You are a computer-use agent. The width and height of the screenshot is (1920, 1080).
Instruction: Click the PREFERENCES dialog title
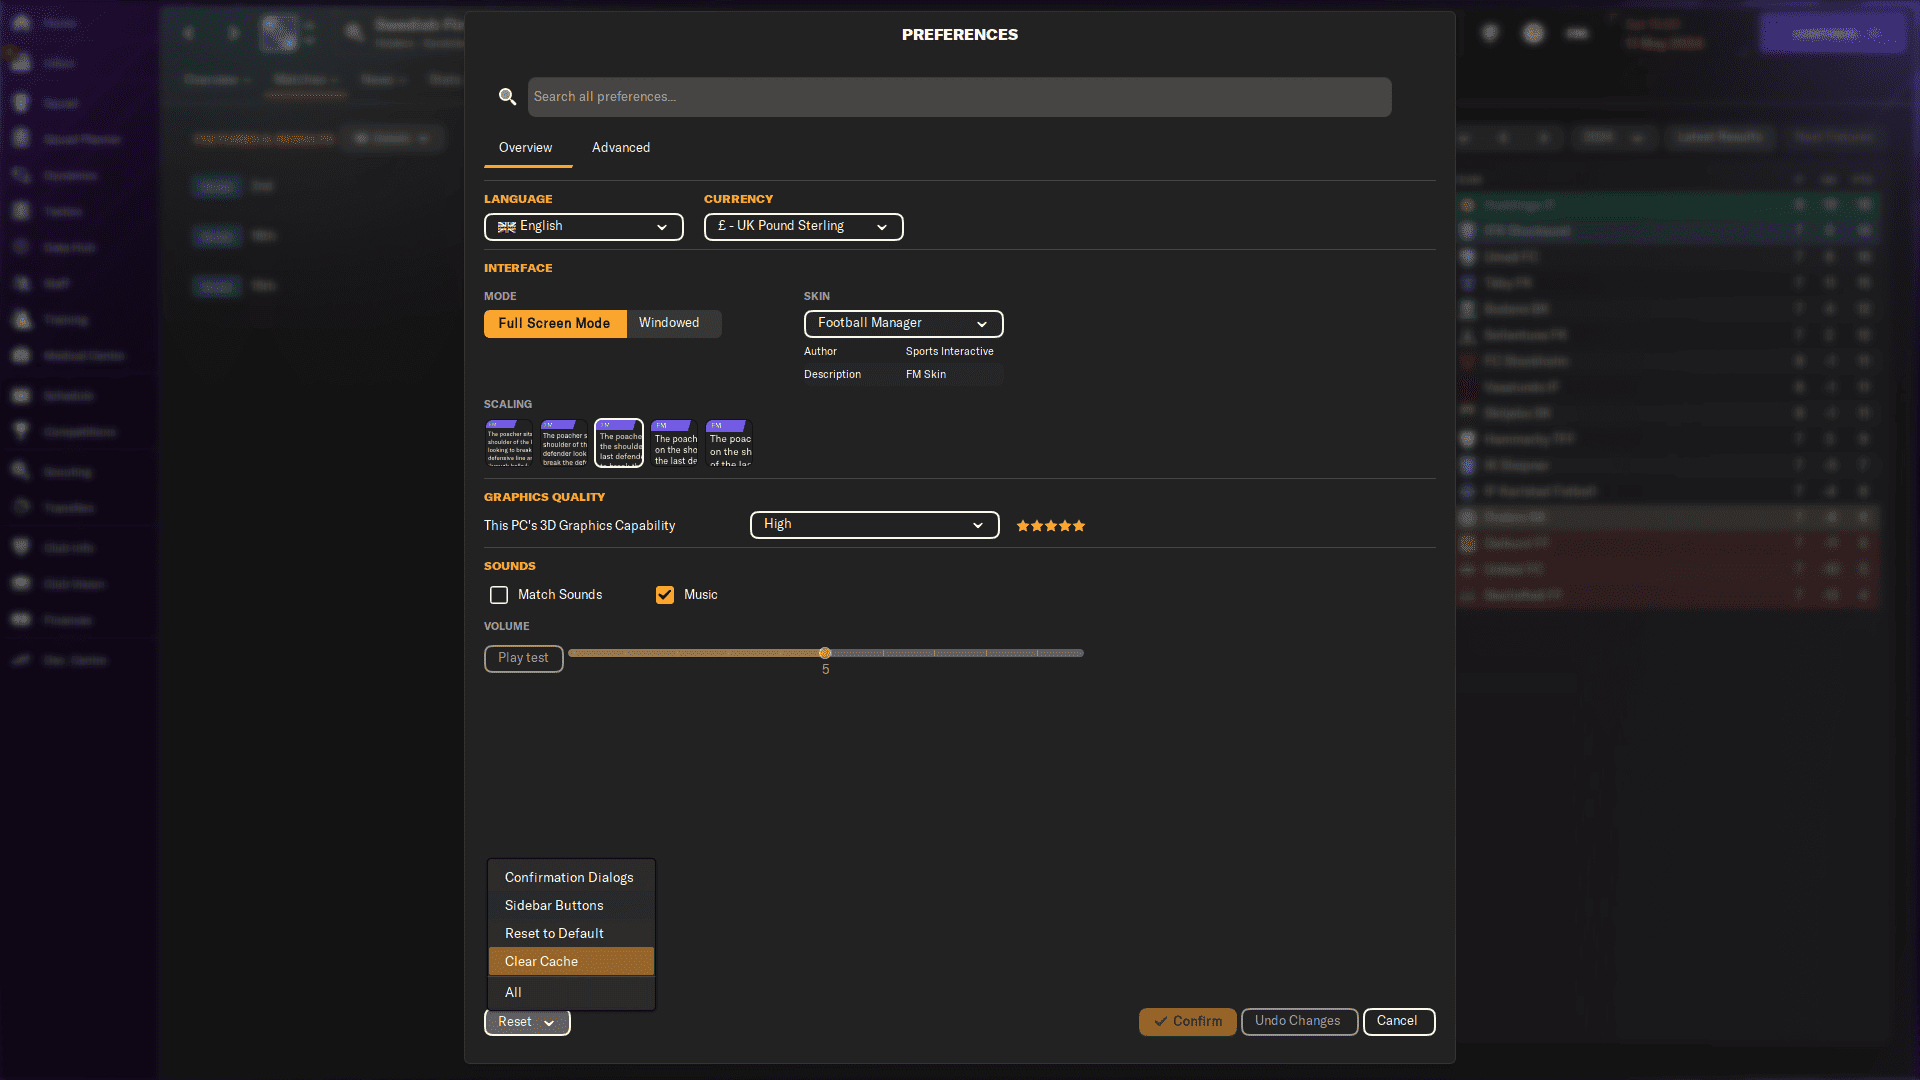(960, 34)
